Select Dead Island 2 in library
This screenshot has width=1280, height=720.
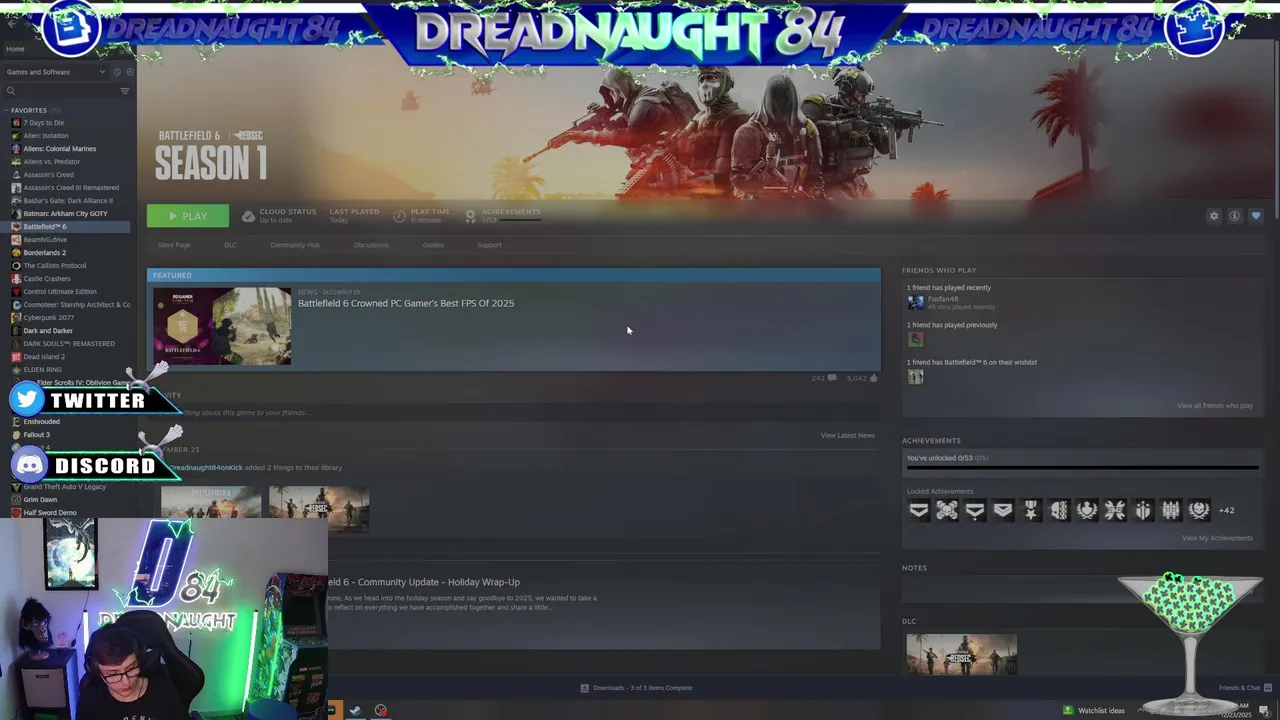click(x=44, y=357)
